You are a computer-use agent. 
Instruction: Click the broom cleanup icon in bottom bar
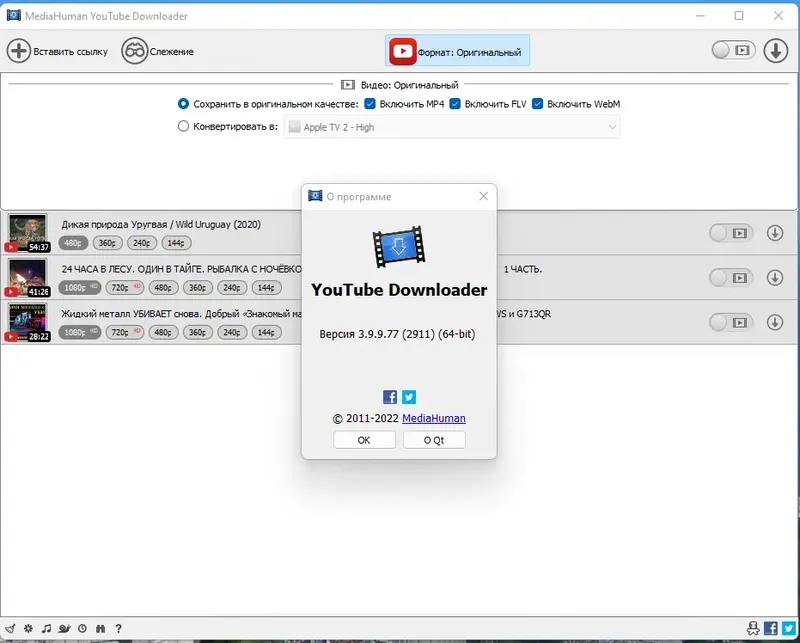[10, 628]
